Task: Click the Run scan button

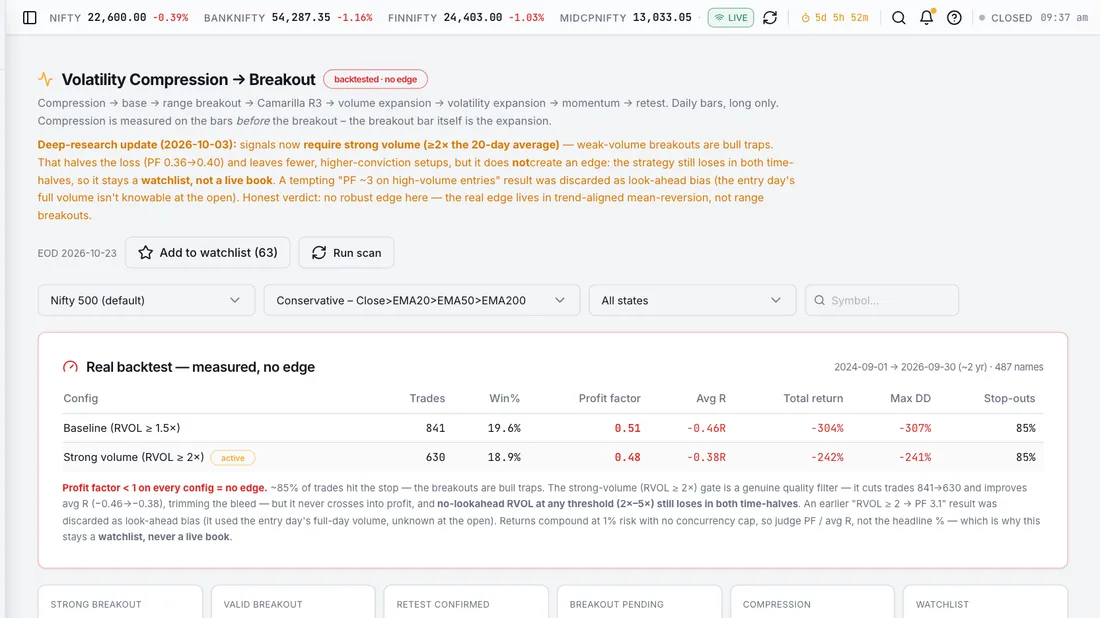Action: 347,253
